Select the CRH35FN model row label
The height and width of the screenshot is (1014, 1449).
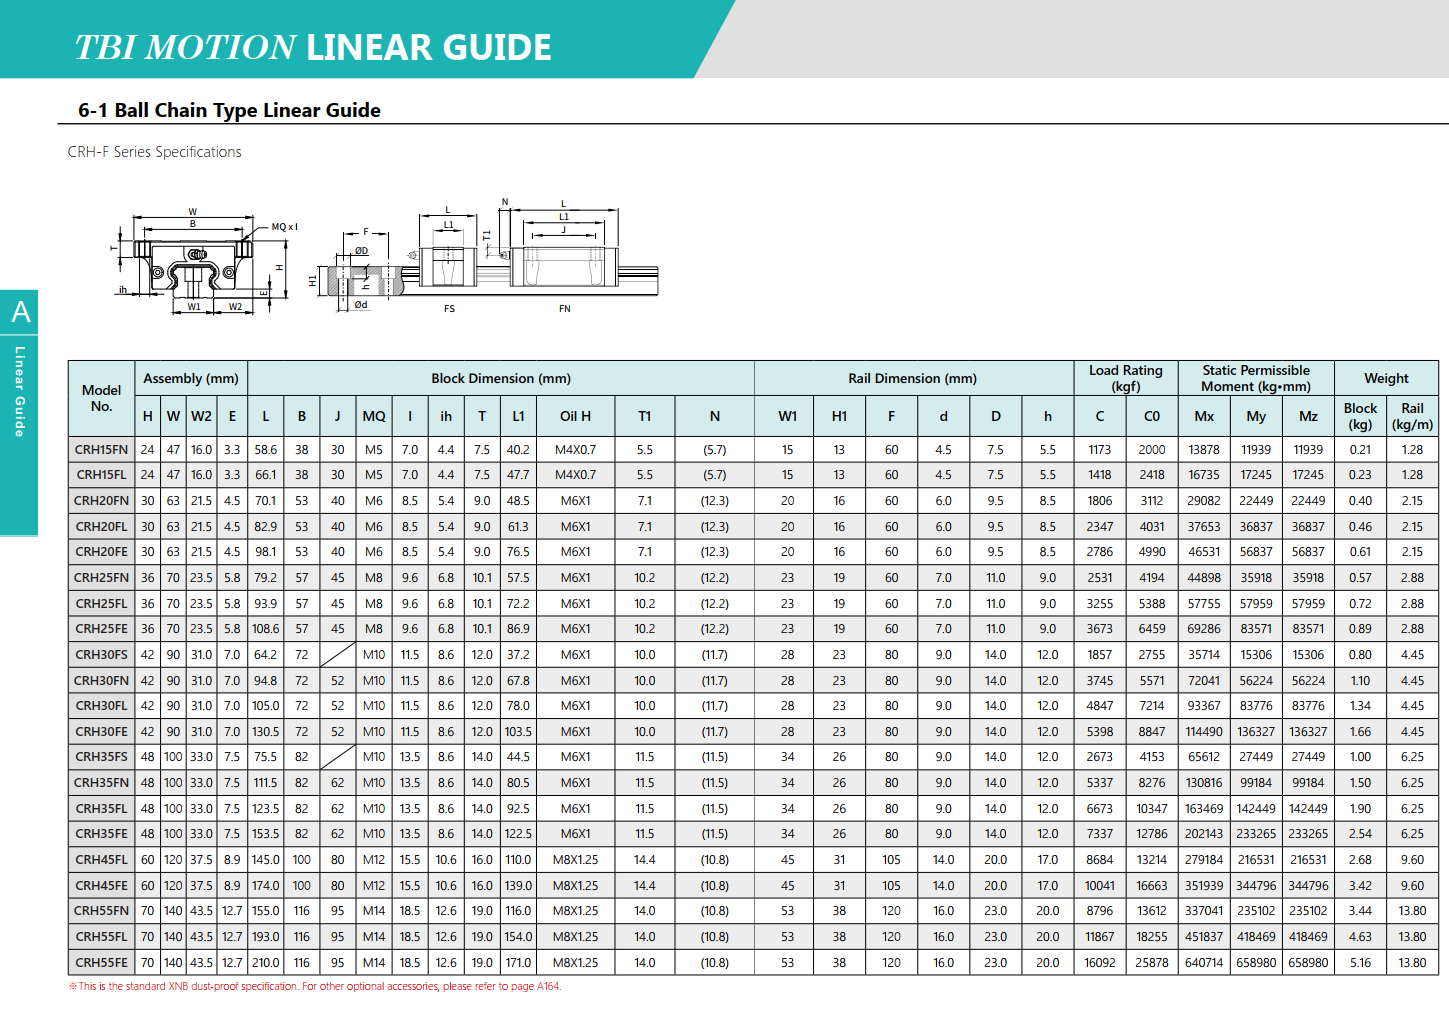click(101, 783)
